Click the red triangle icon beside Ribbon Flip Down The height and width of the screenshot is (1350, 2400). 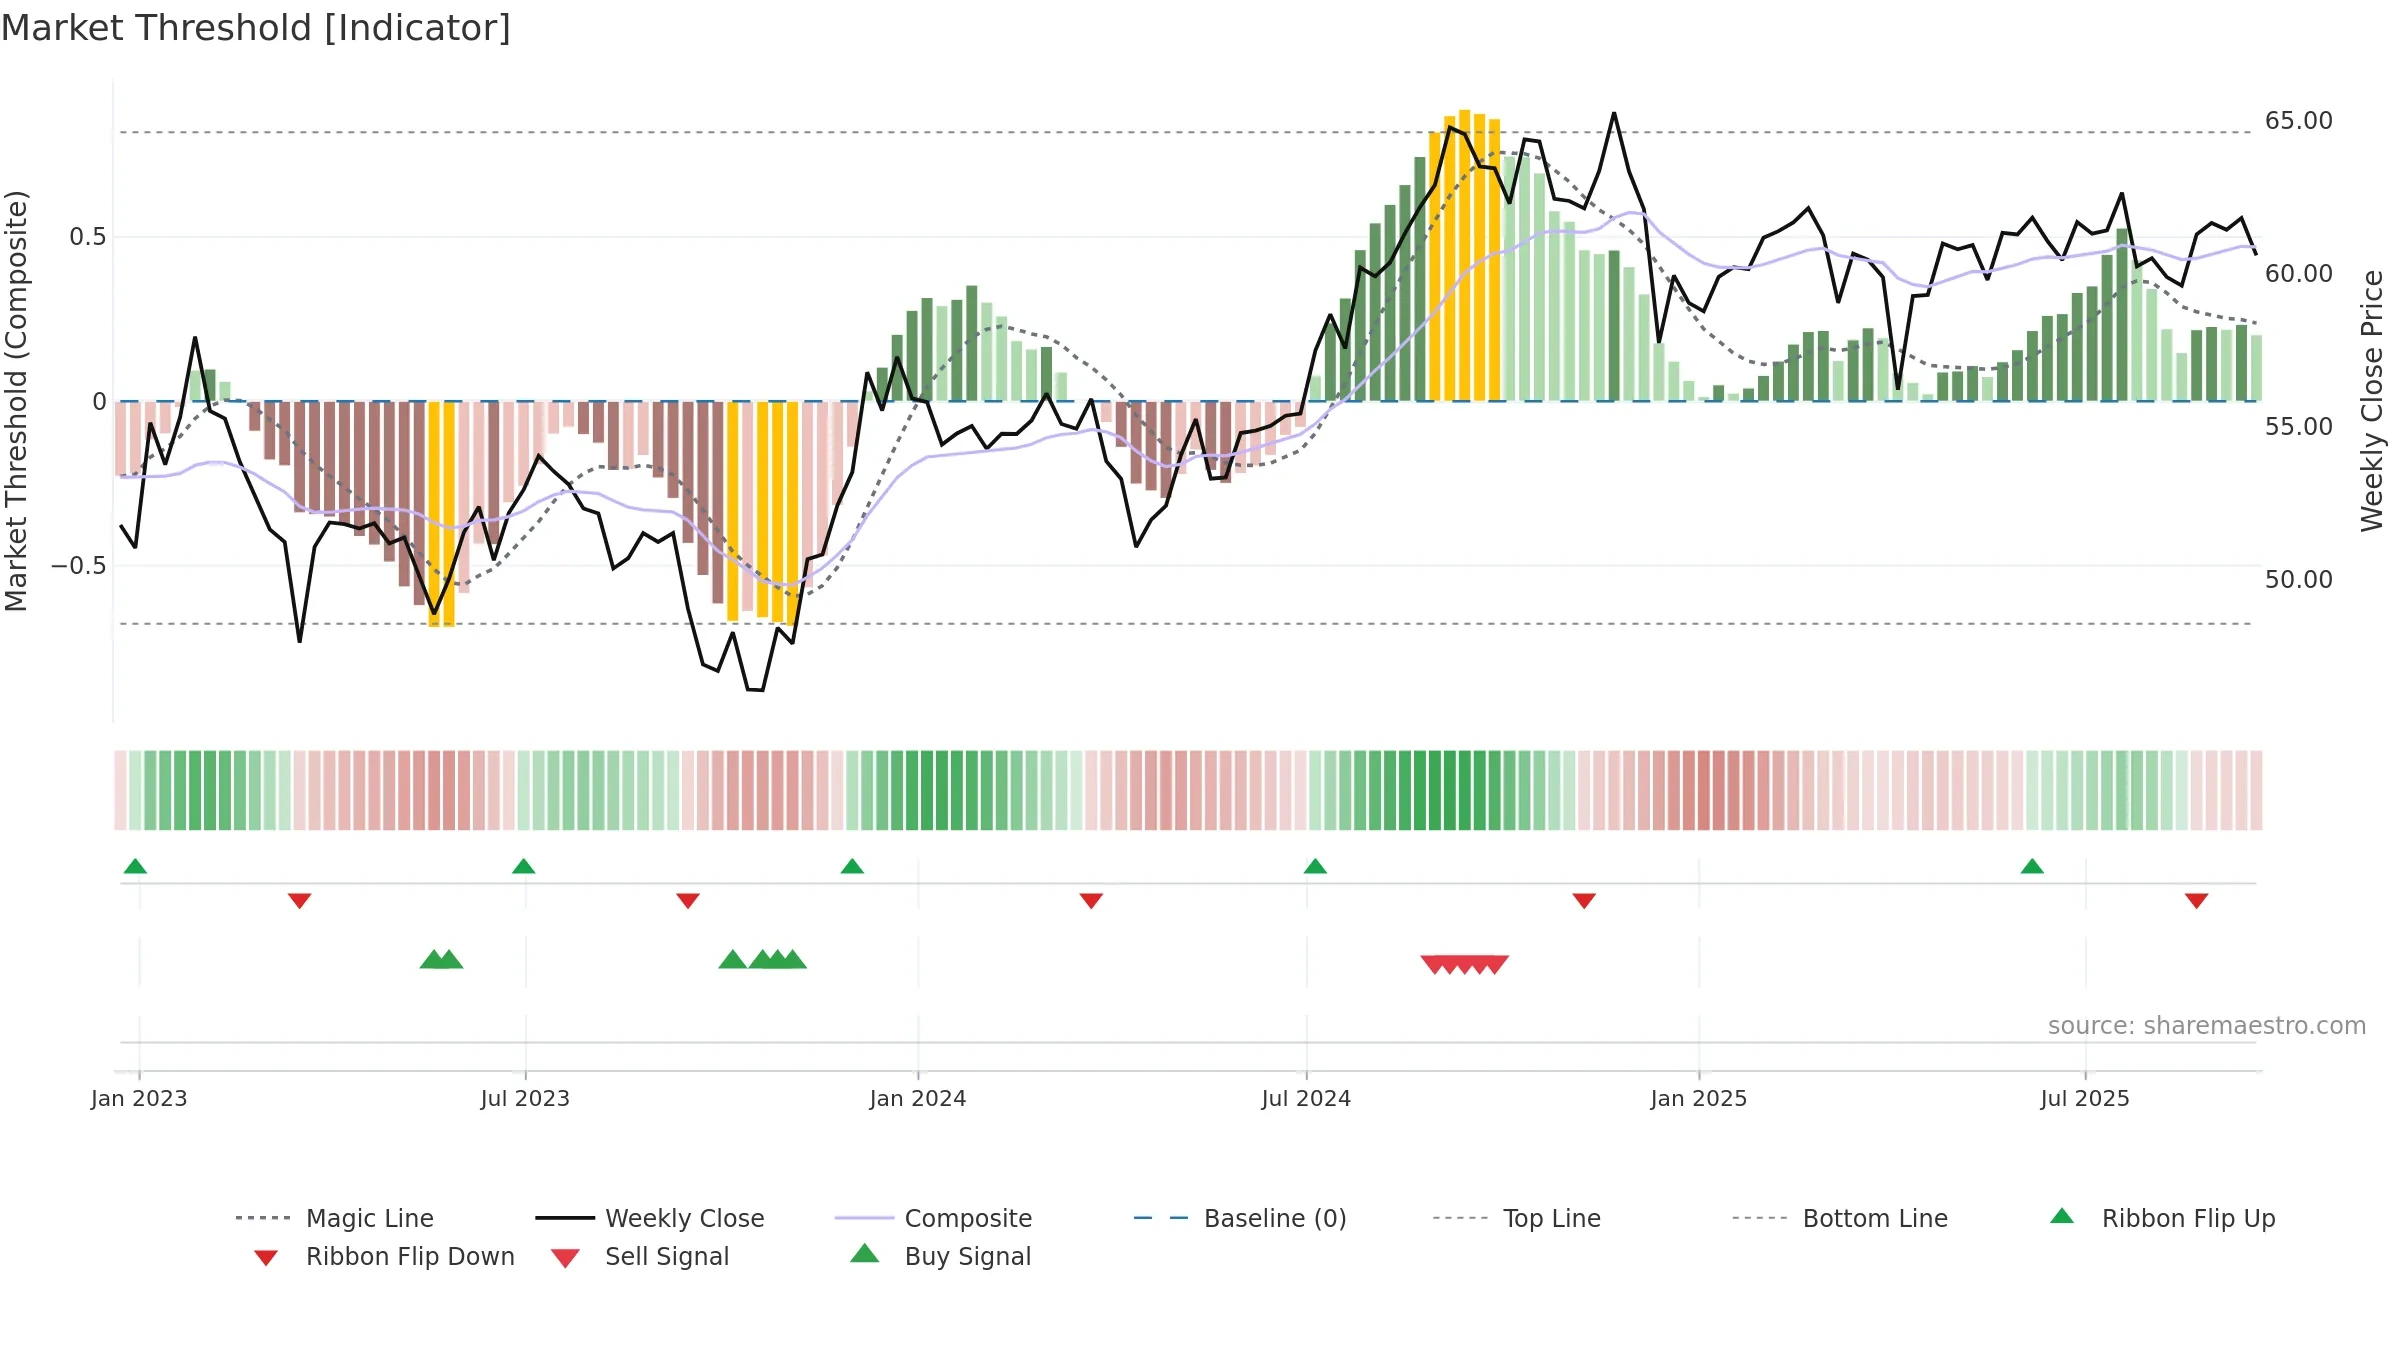point(266,1258)
